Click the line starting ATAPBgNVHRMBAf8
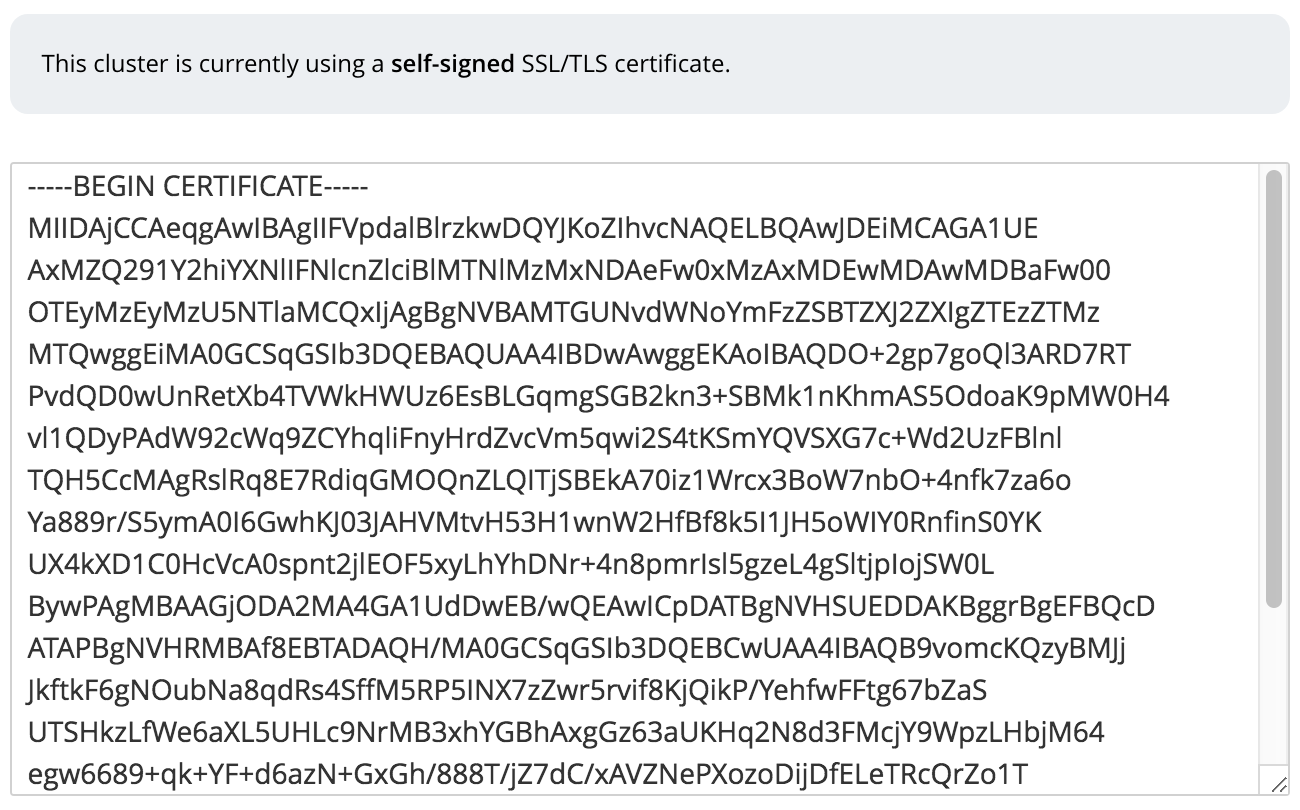Image resolution: width=1300 pixels, height=810 pixels. (576, 649)
